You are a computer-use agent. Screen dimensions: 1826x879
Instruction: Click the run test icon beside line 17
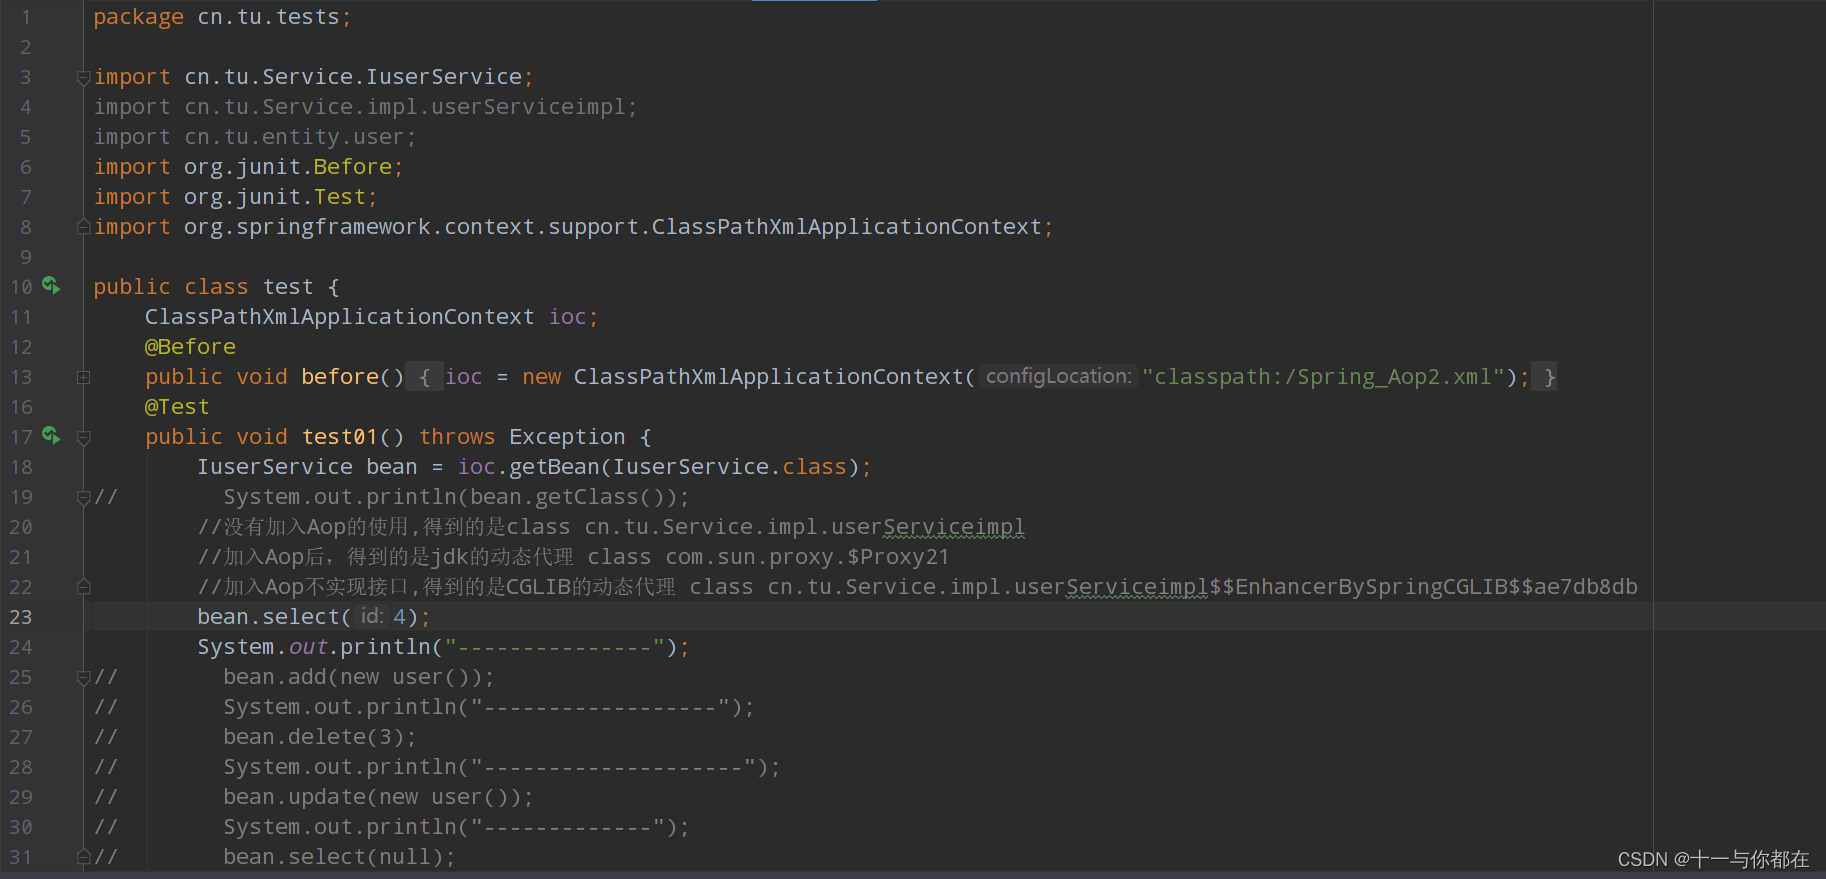(x=51, y=436)
